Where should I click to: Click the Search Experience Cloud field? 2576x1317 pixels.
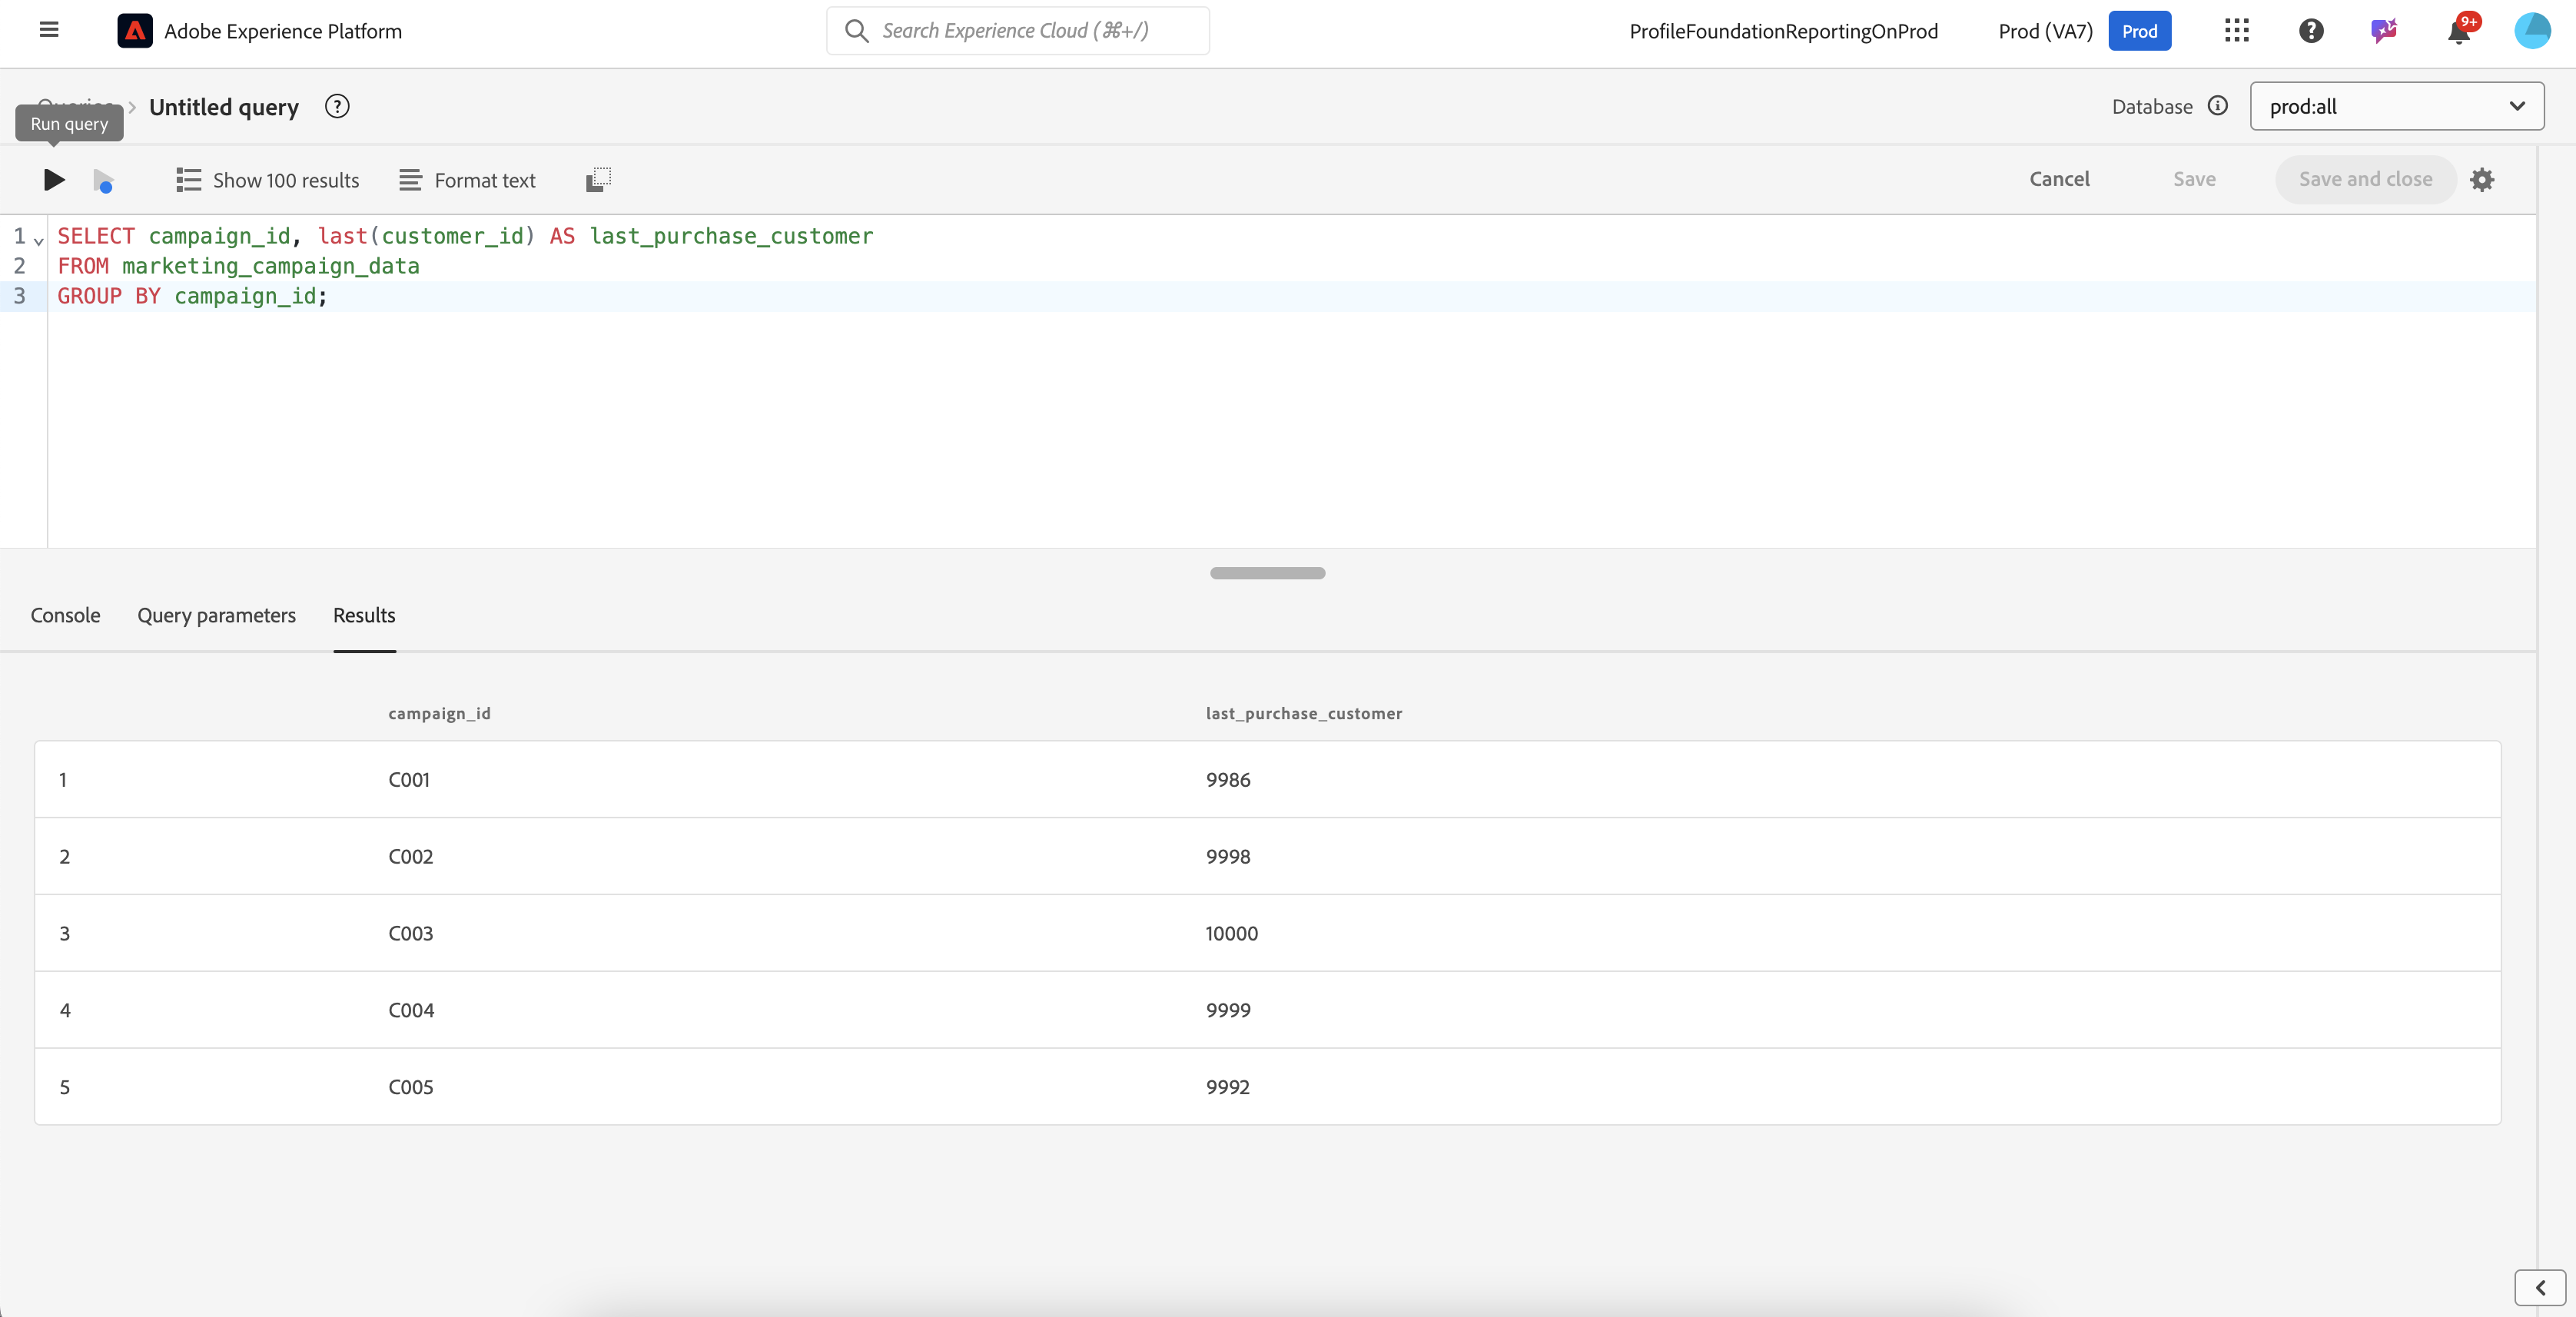1017,31
